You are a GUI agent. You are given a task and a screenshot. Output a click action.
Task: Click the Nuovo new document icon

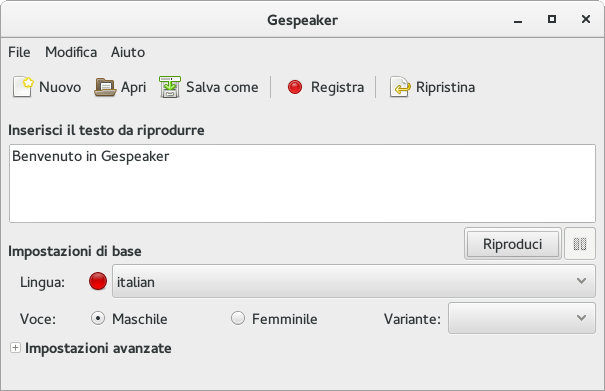23,87
